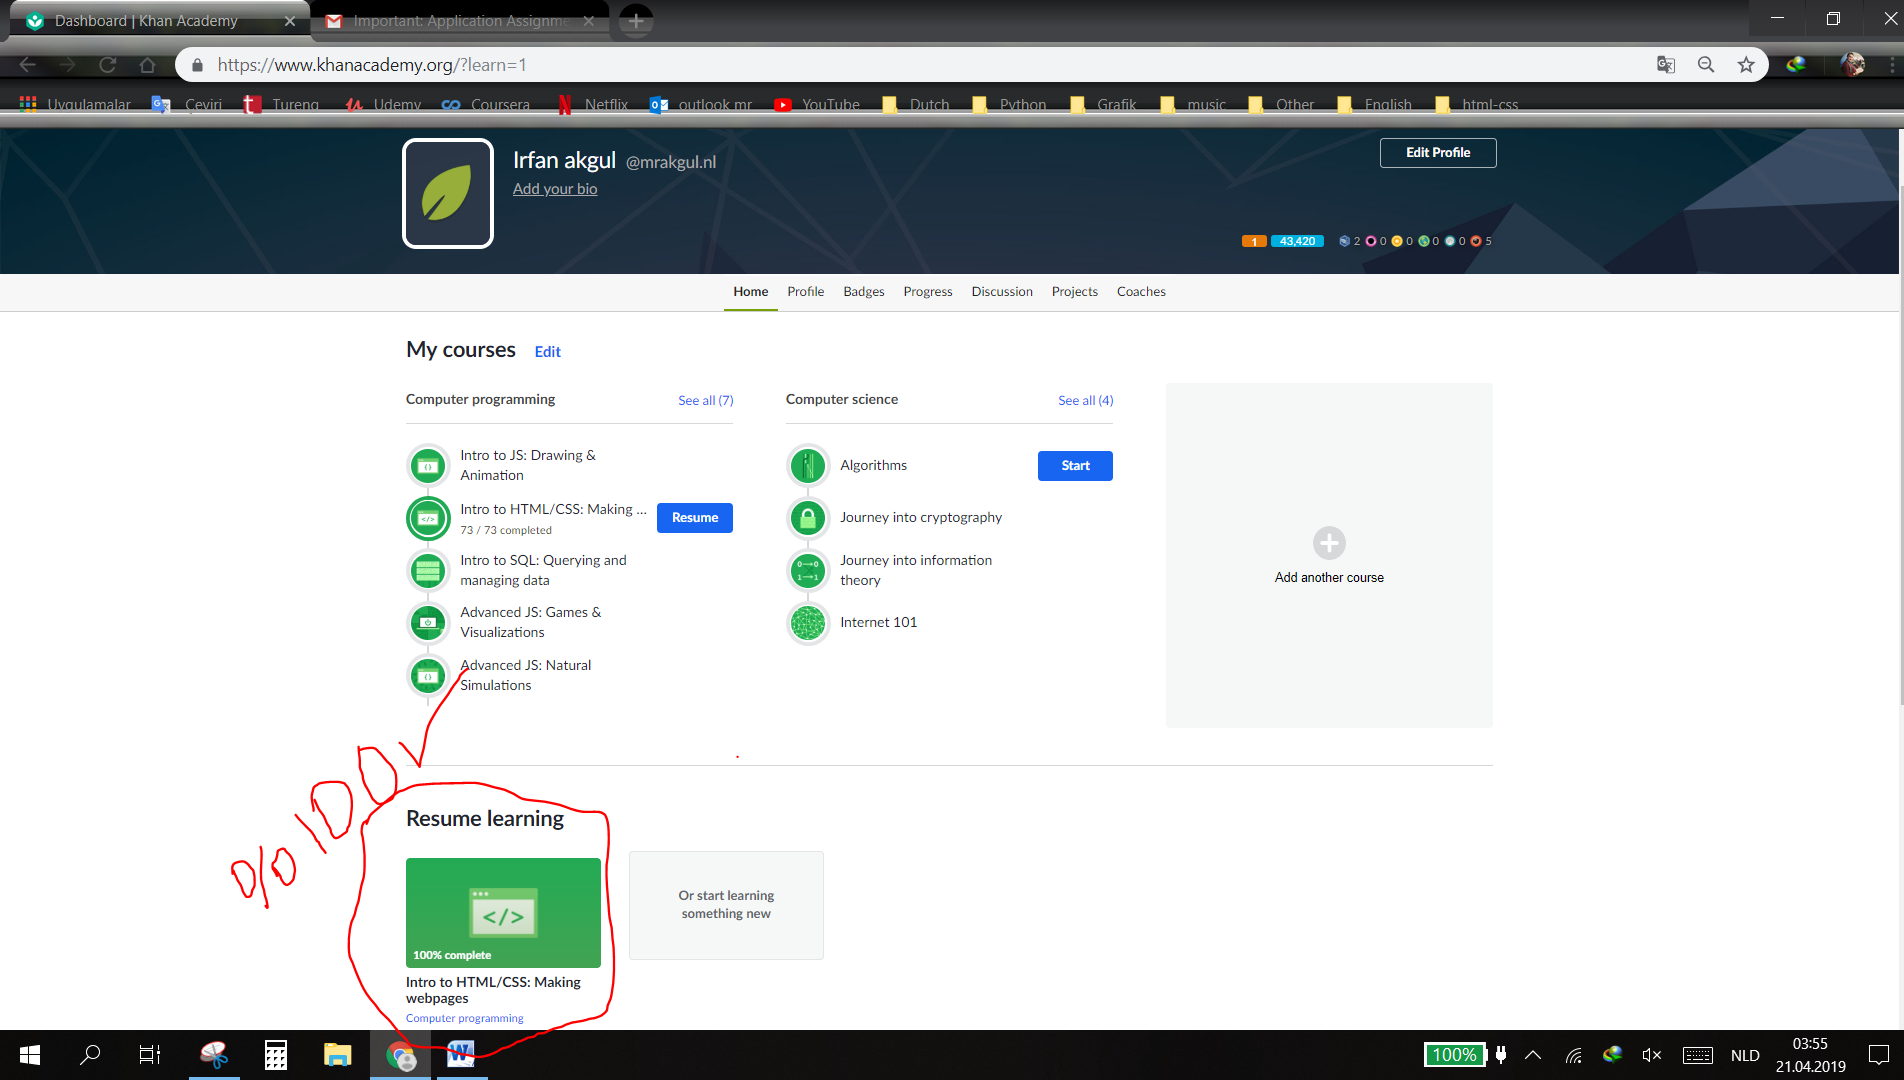Click the 43,420 energy points badge
This screenshot has height=1080, width=1904.
(1297, 241)
